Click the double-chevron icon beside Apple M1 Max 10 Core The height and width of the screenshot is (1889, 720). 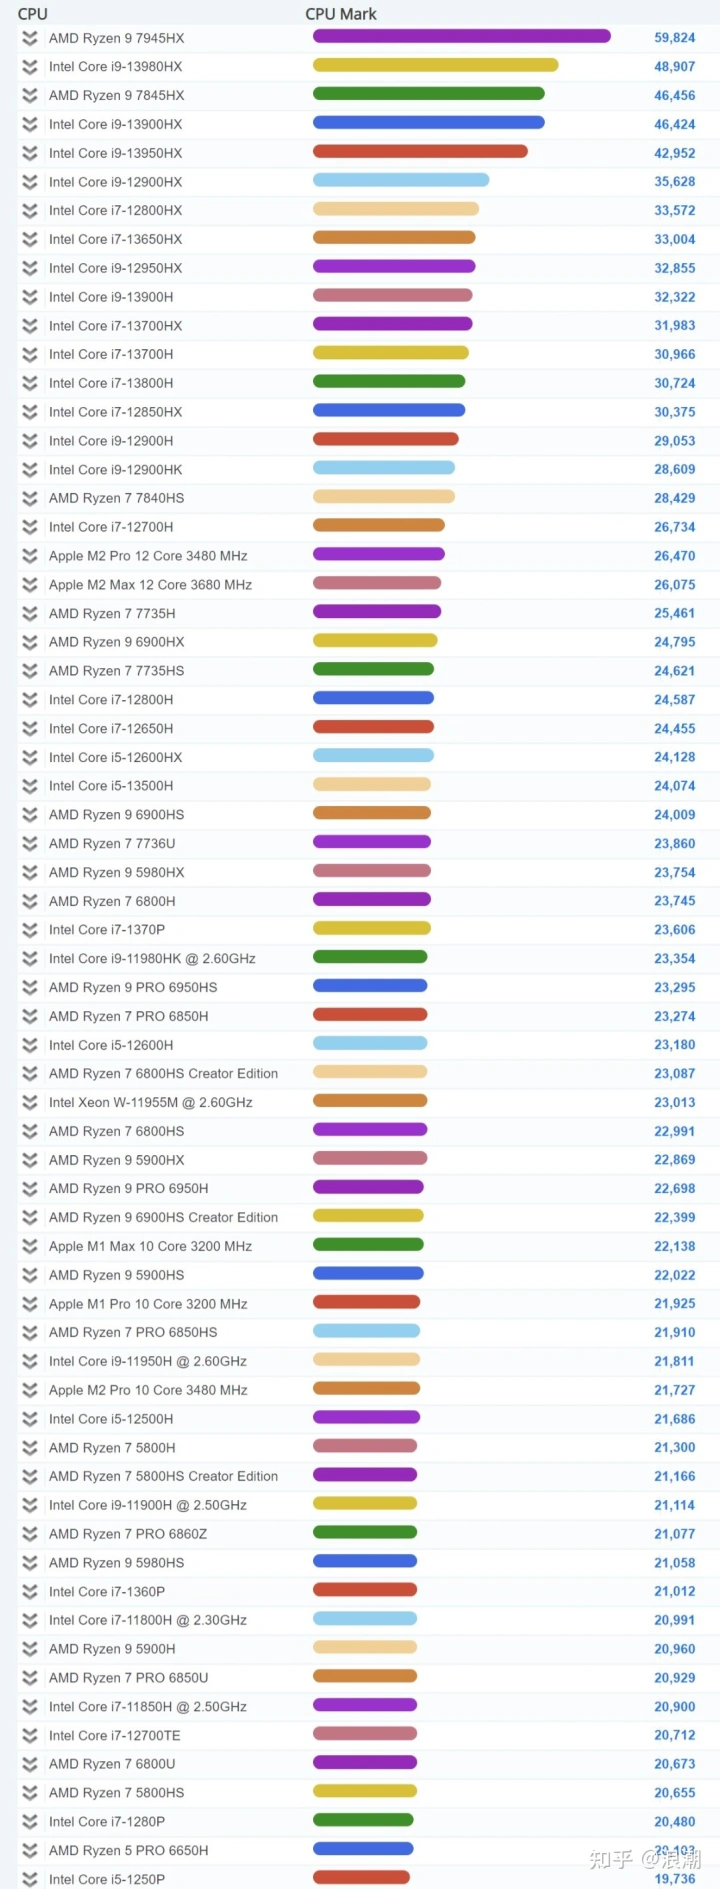[30, 1247]
